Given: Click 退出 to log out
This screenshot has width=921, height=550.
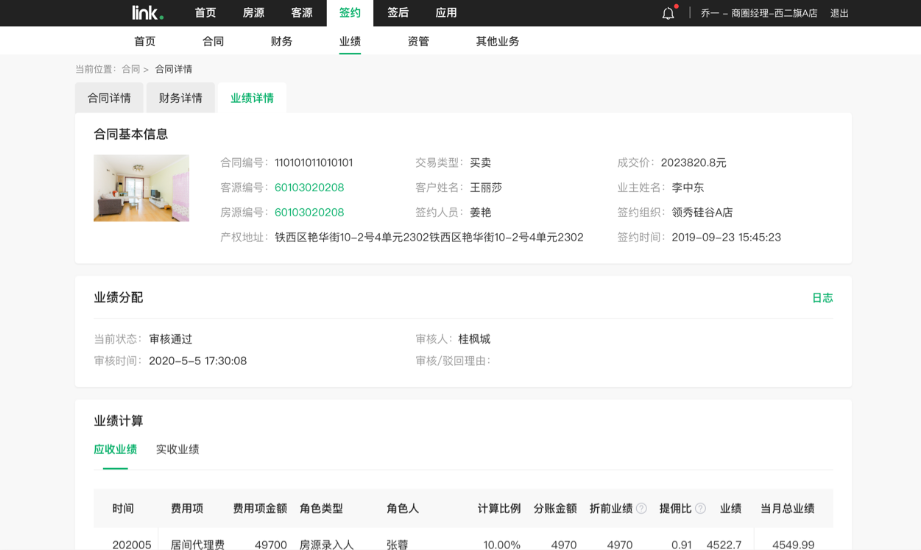Looking at the screenshot, I should click(x=839, y=13).
